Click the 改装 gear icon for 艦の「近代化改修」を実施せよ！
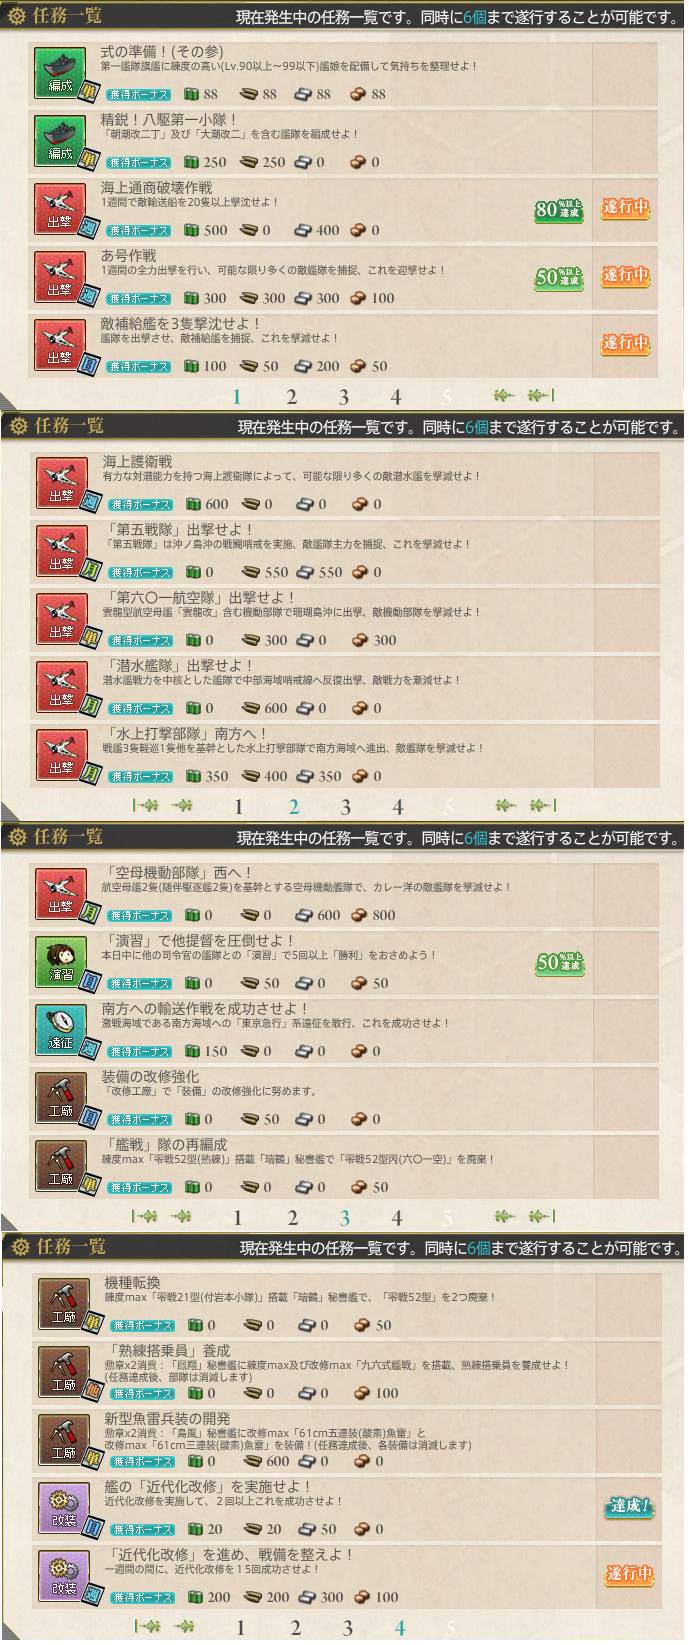Viewport: 689px width, 1645px height. [x=64, y=1506]
